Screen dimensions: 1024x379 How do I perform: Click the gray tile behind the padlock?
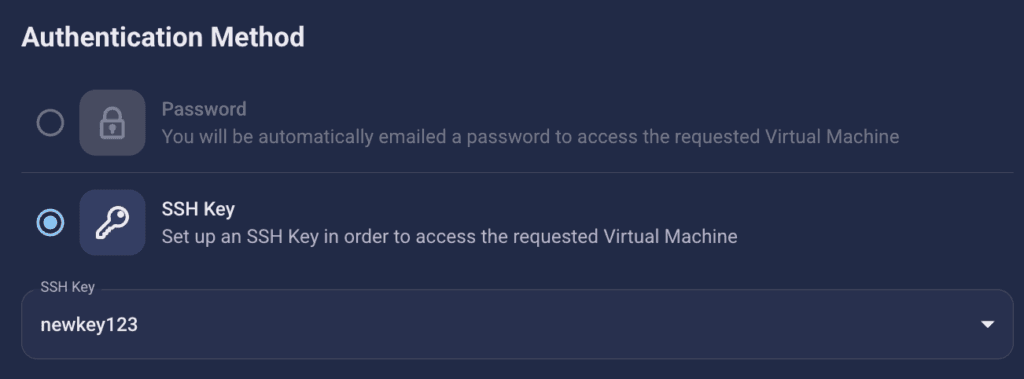coord(112,123)
